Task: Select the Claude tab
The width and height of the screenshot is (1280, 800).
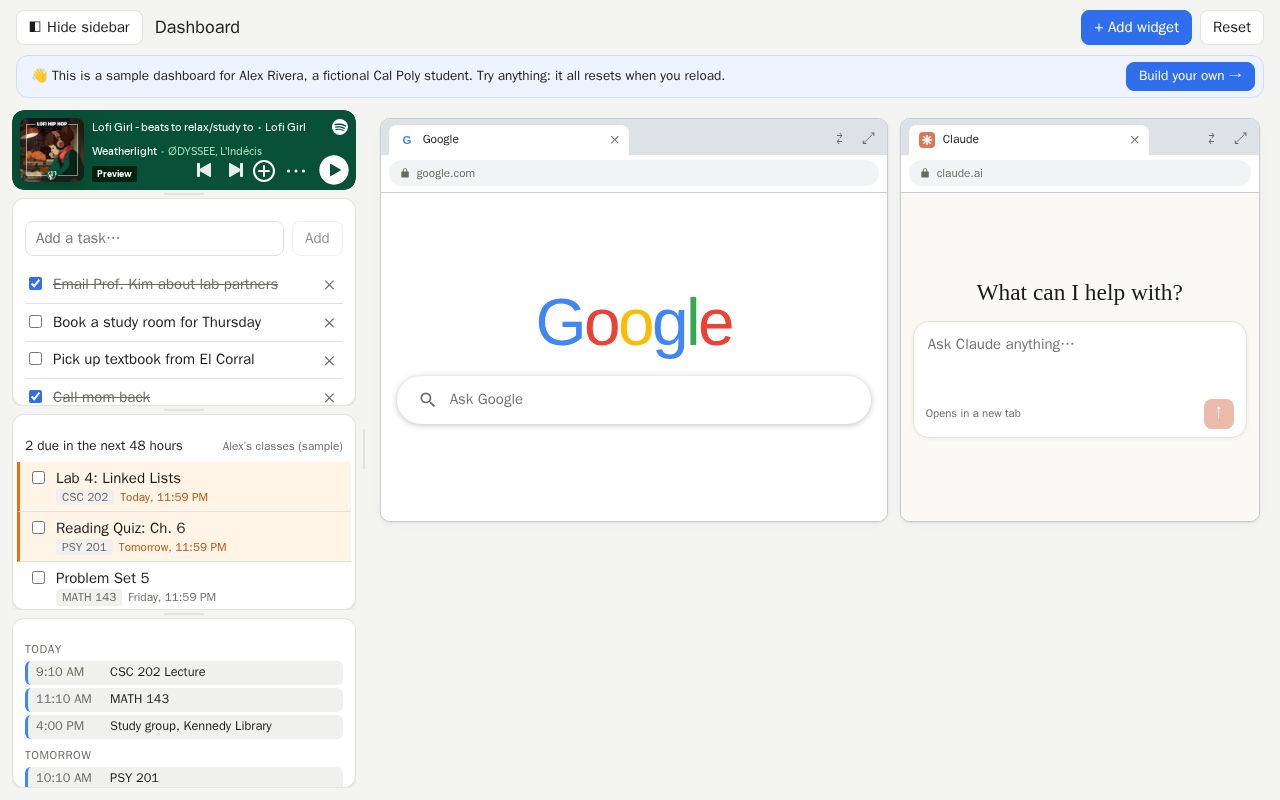Action: (x=1029, y=140)
